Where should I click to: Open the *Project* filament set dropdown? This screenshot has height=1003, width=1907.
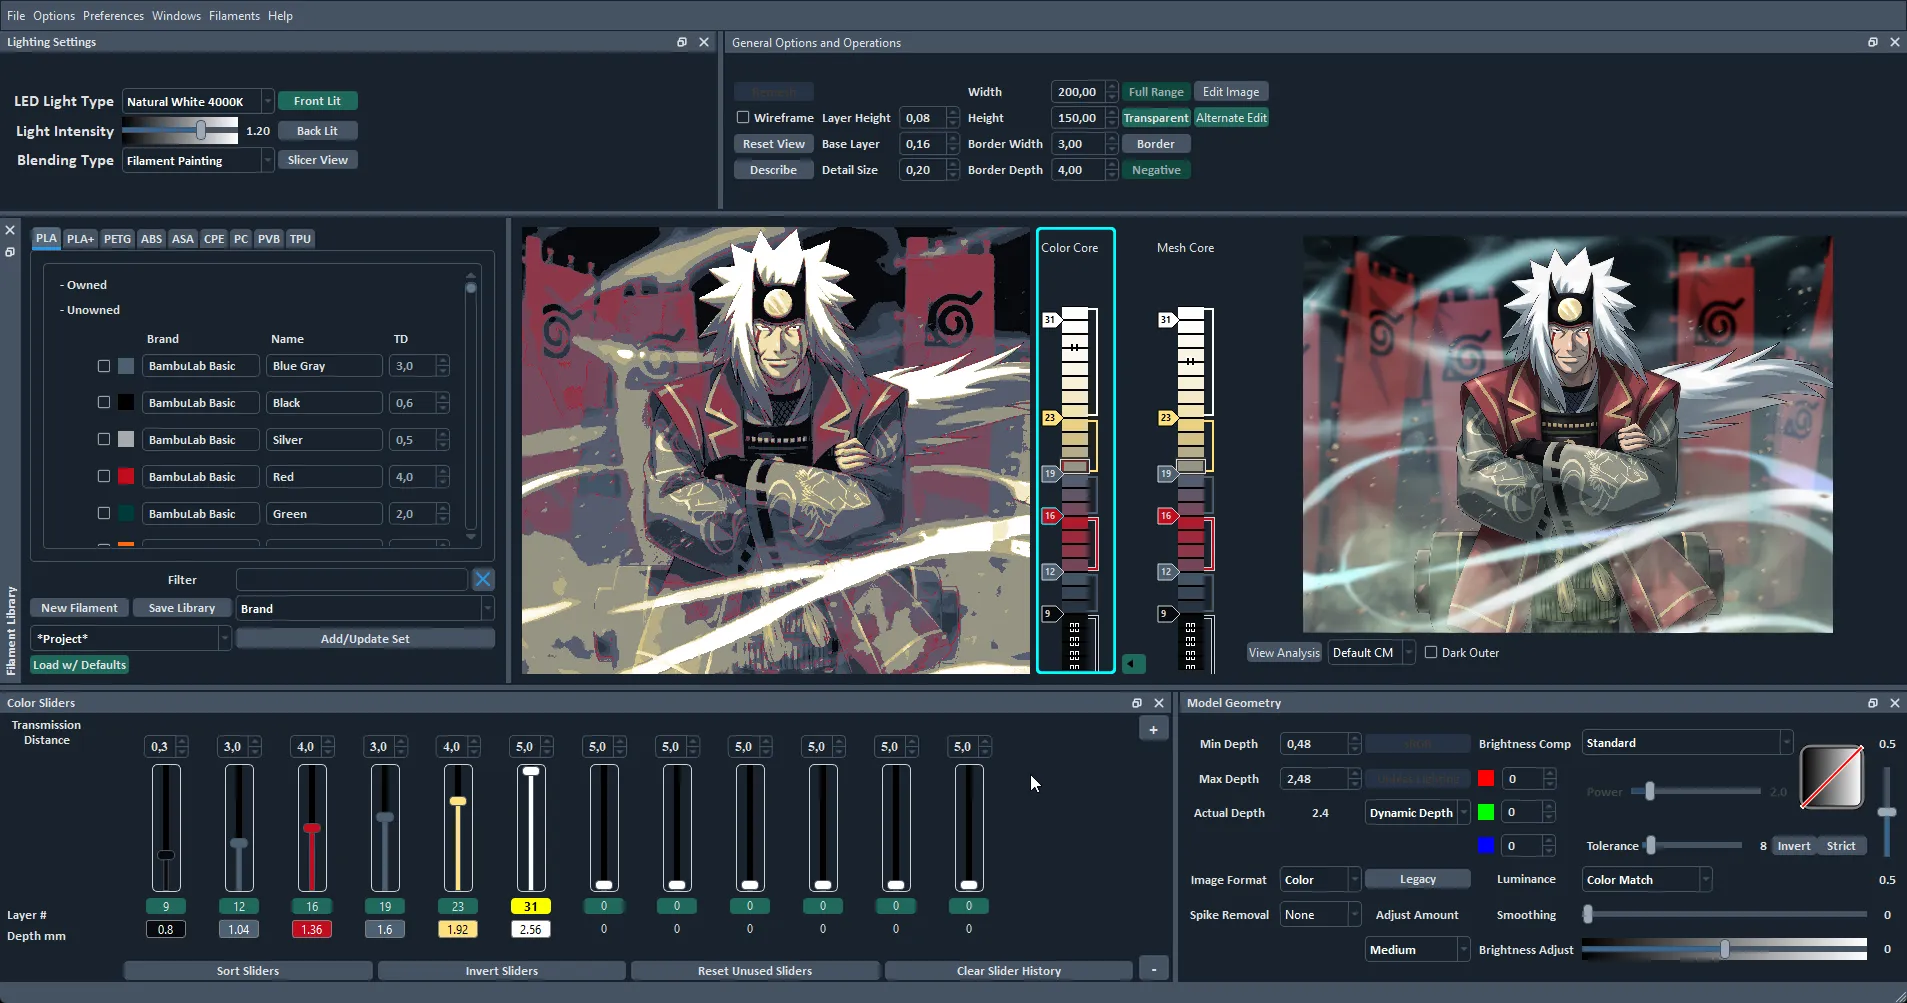130,639
